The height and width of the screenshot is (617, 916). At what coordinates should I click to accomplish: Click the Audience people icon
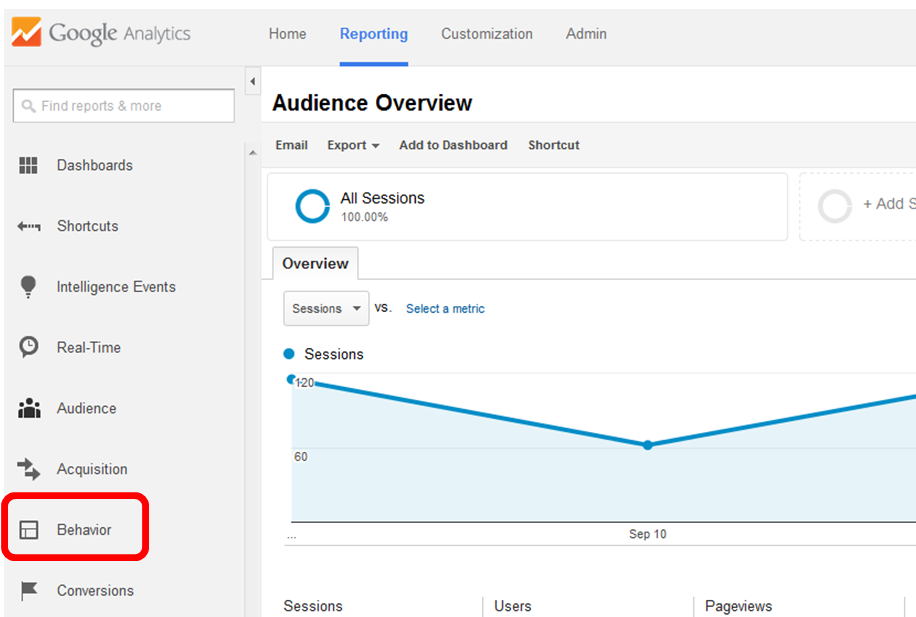29,409
